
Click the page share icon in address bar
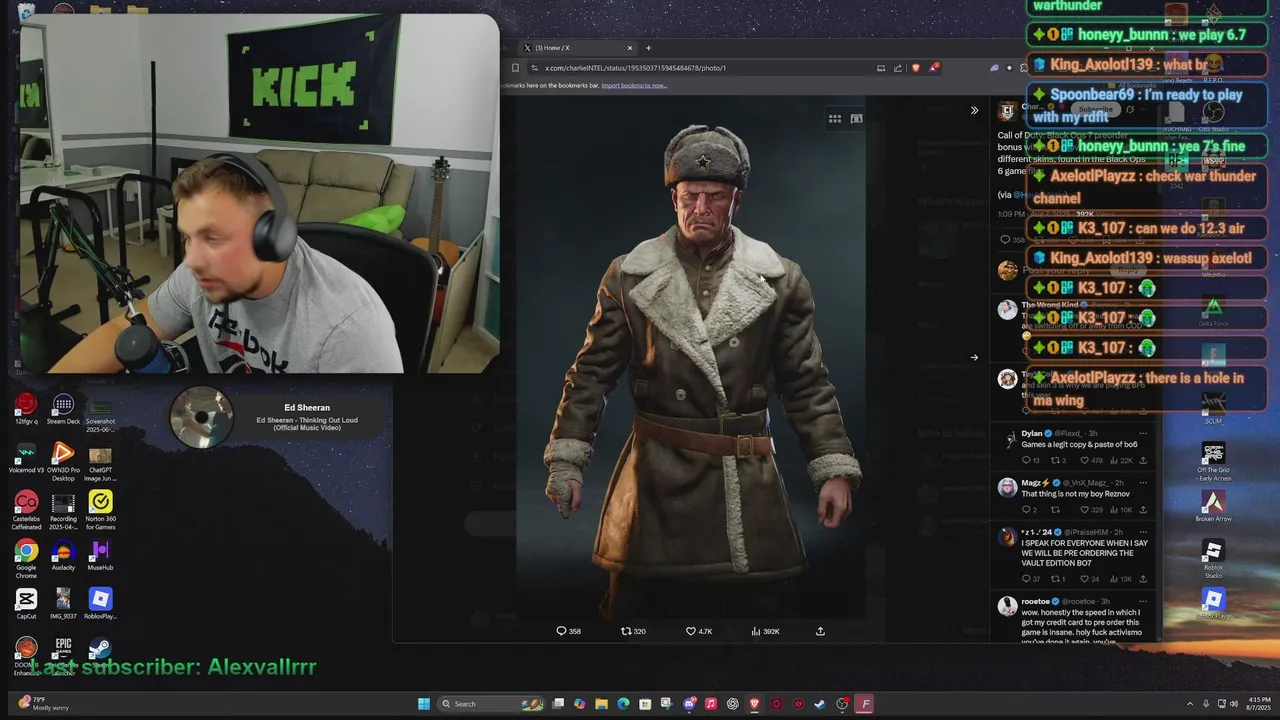click(898, 68)
